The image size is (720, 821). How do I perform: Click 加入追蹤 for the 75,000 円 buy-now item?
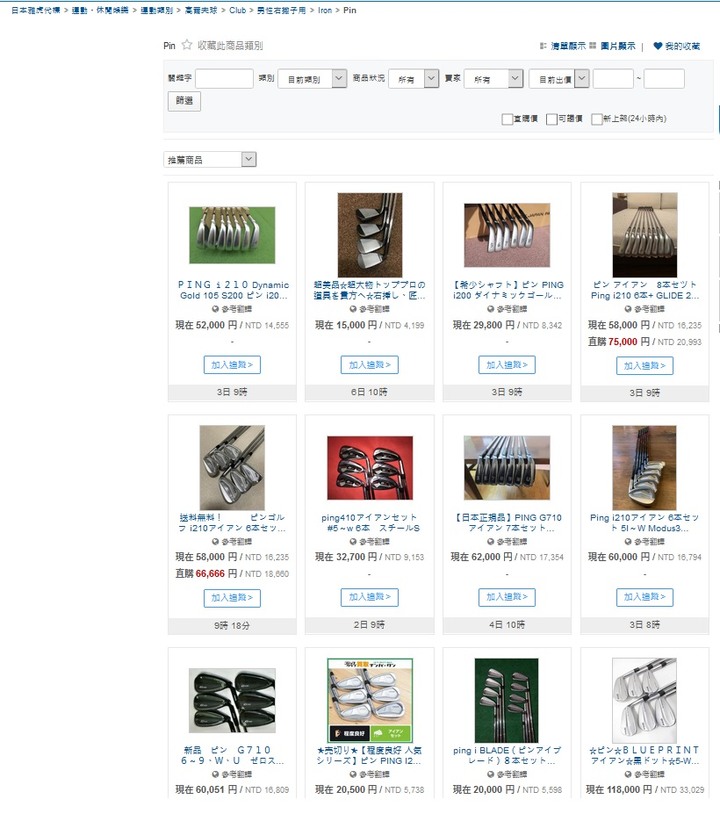[x=645, y=365]
